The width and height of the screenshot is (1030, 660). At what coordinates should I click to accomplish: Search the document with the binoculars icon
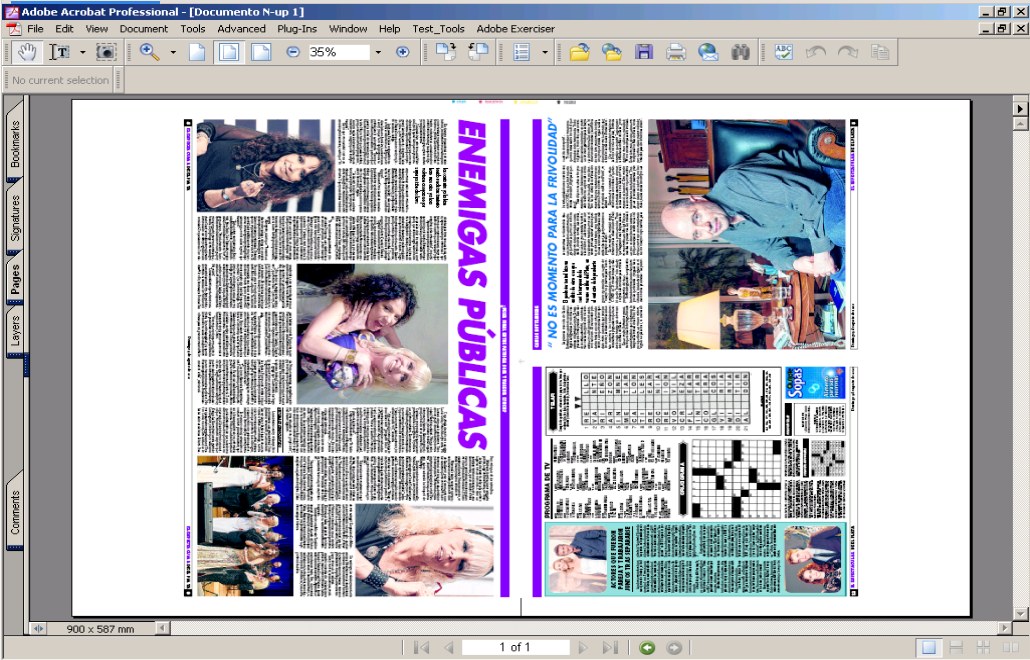pos(740,53)
